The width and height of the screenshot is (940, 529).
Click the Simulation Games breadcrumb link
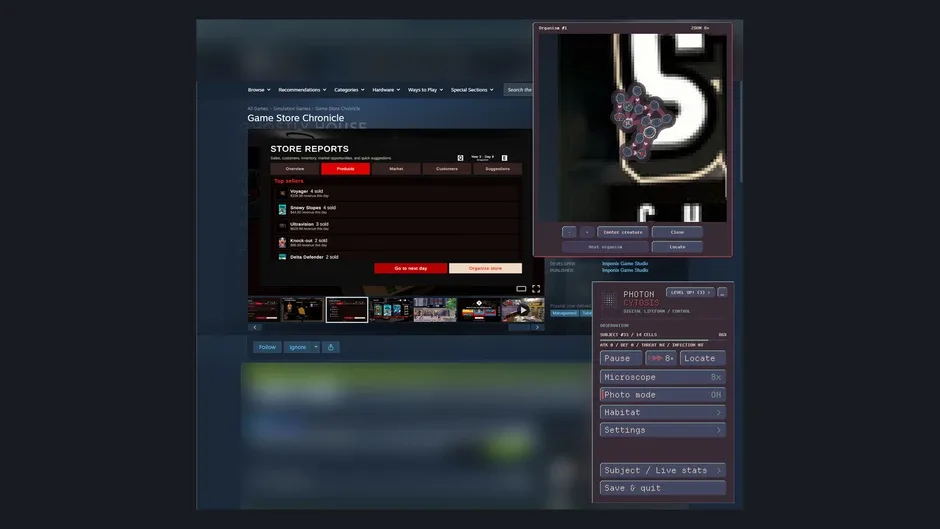tap(292, 109)
